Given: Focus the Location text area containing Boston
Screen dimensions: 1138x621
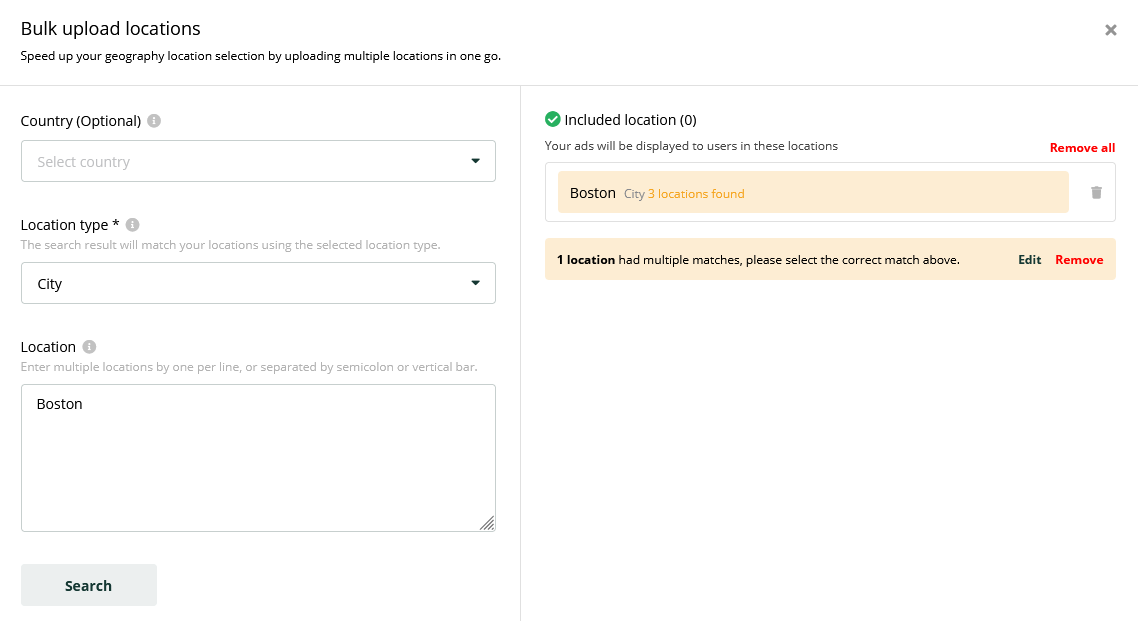Looking at the screenshot, I should tap(258, 458).
